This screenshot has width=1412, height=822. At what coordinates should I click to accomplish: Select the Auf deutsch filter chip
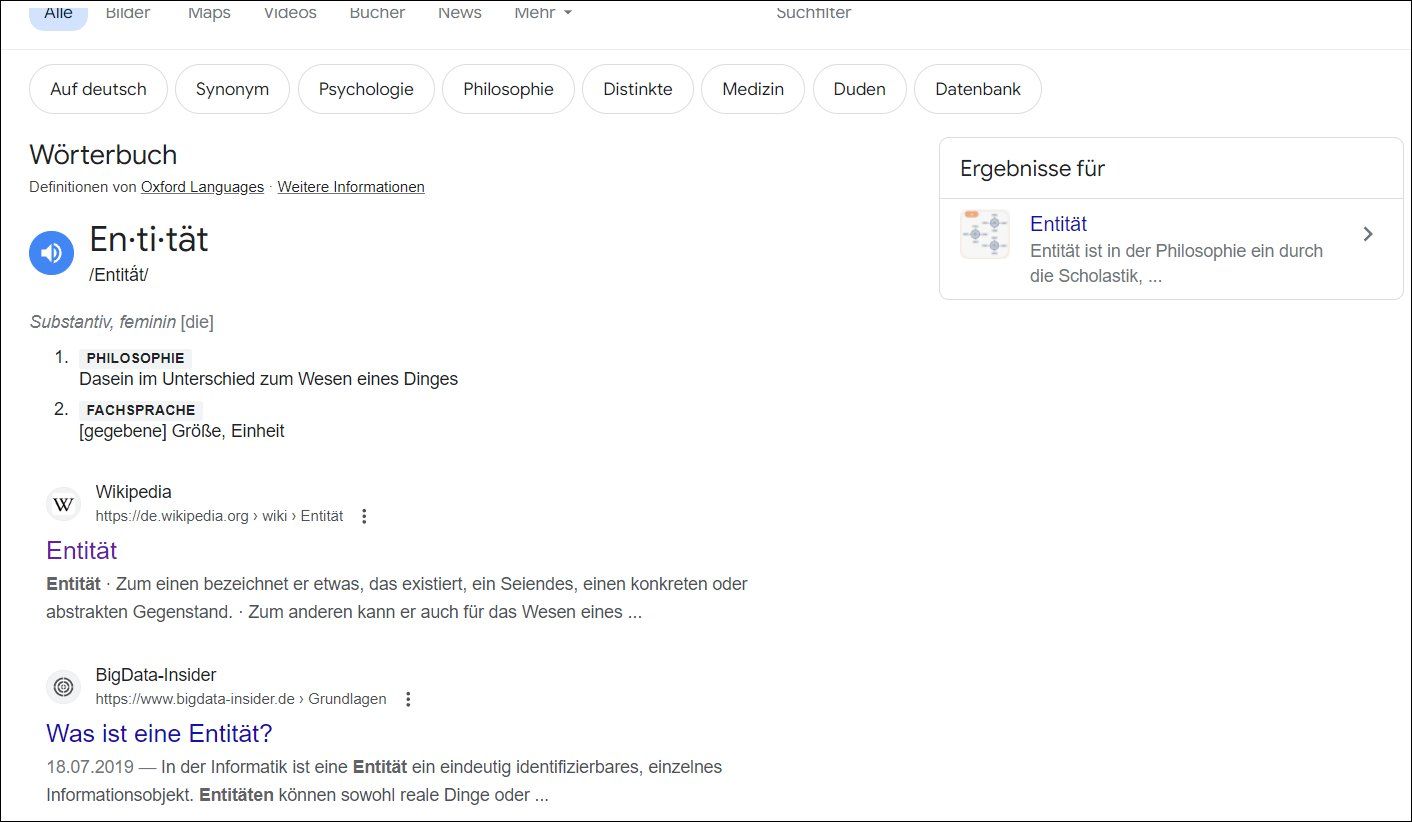[x=98, y=89]
